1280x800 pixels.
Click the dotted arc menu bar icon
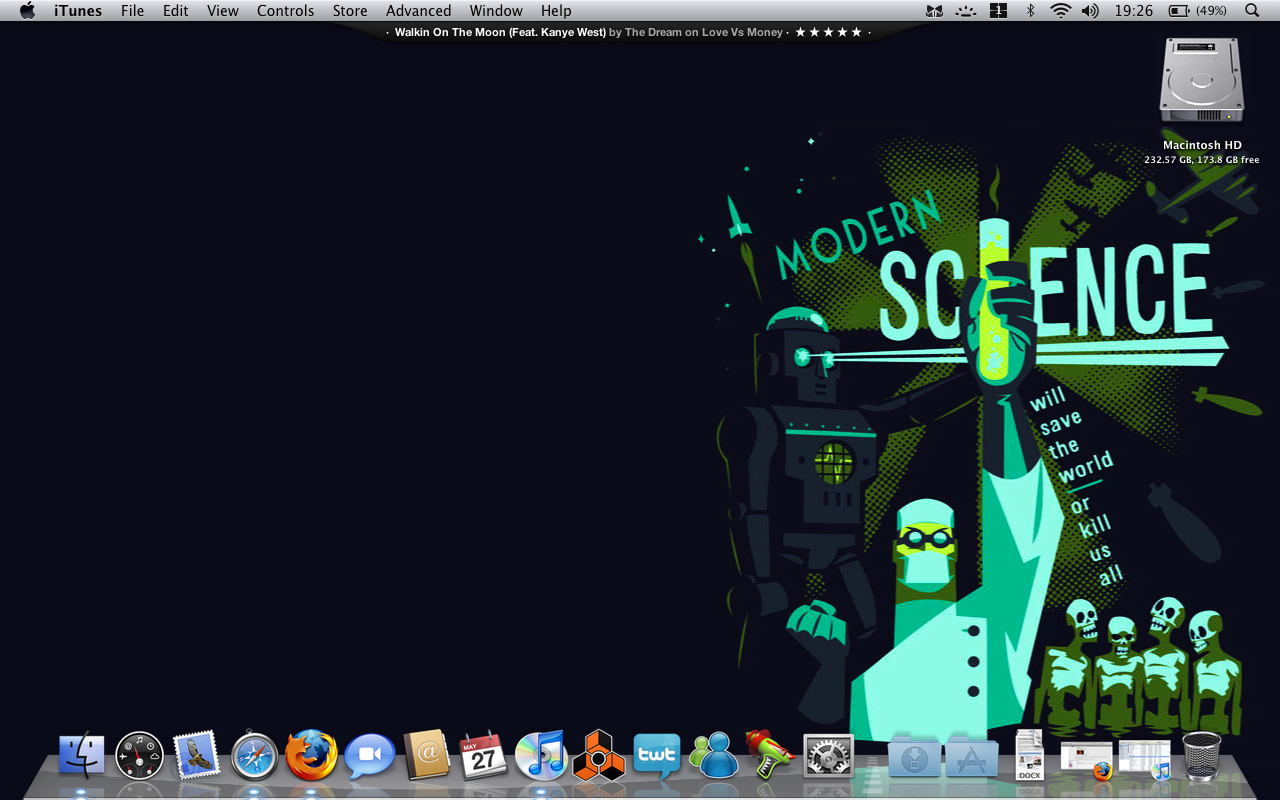click(x=965, y=11)
